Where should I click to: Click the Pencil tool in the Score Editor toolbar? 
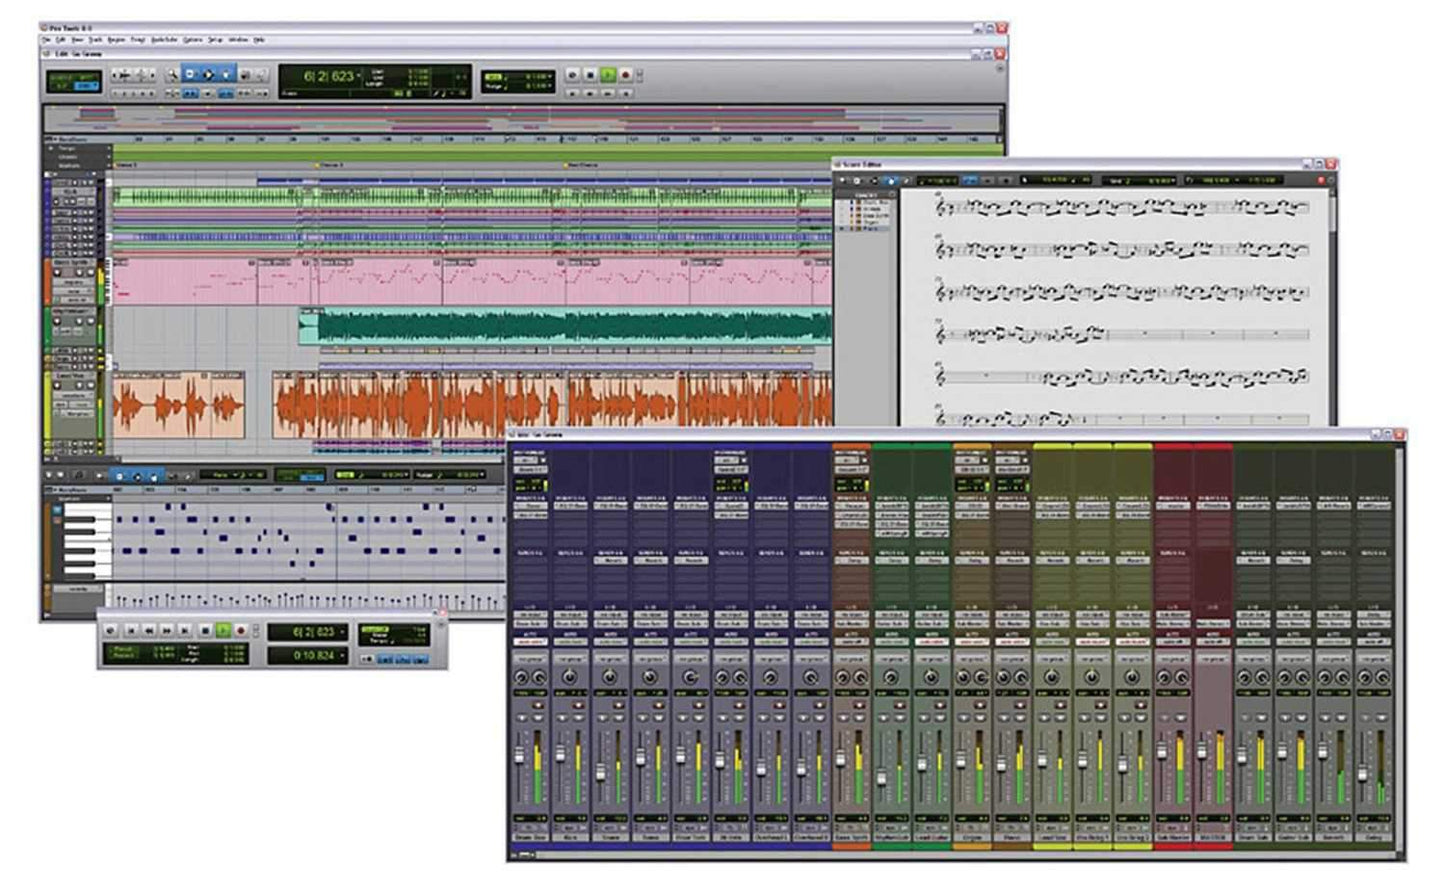pyautogui.click(x=906, y=179)
